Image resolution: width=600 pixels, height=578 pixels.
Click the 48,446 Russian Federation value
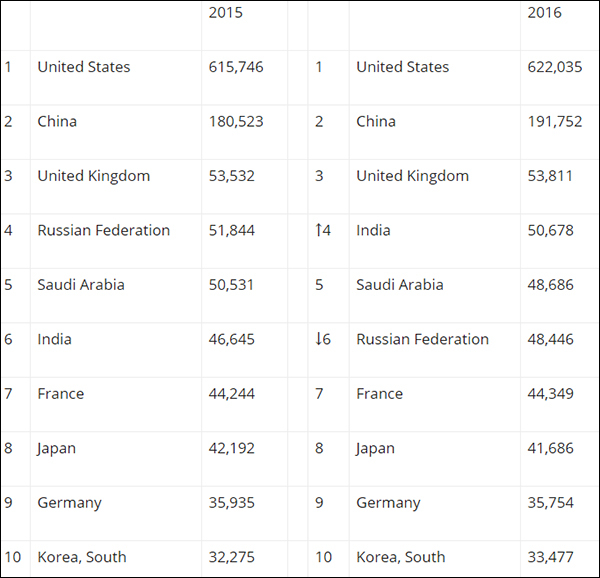click(551, 339)
